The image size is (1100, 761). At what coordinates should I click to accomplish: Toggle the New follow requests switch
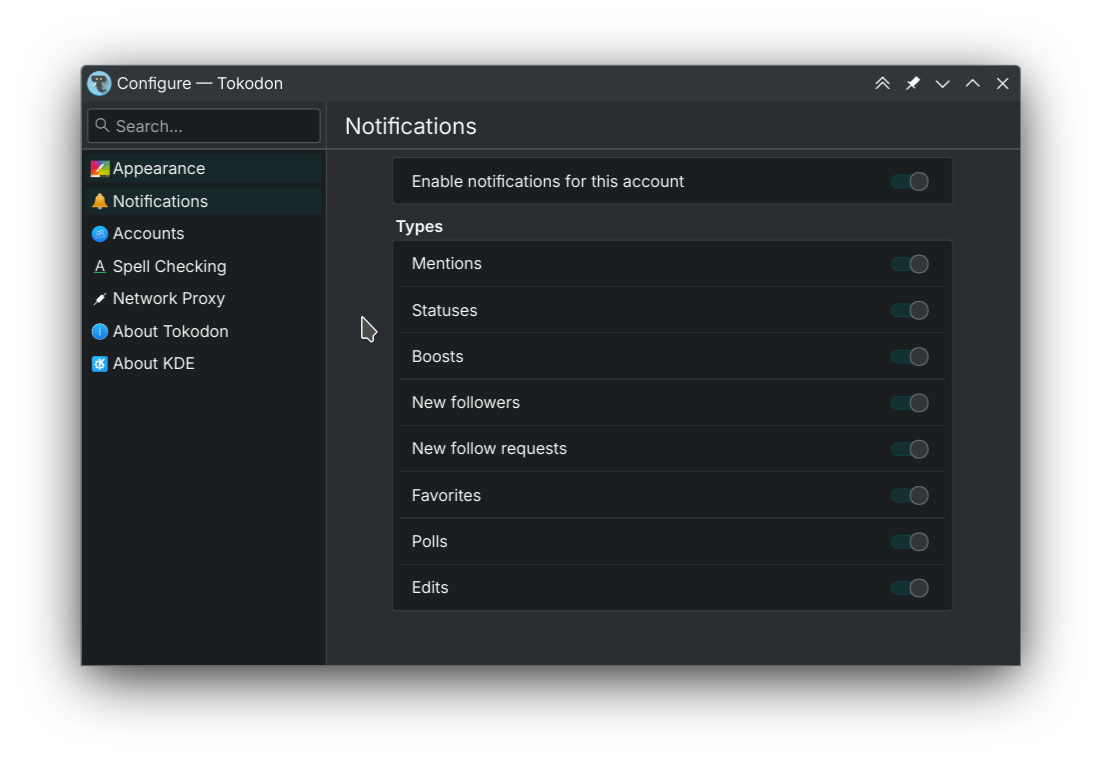coord(910,449)
